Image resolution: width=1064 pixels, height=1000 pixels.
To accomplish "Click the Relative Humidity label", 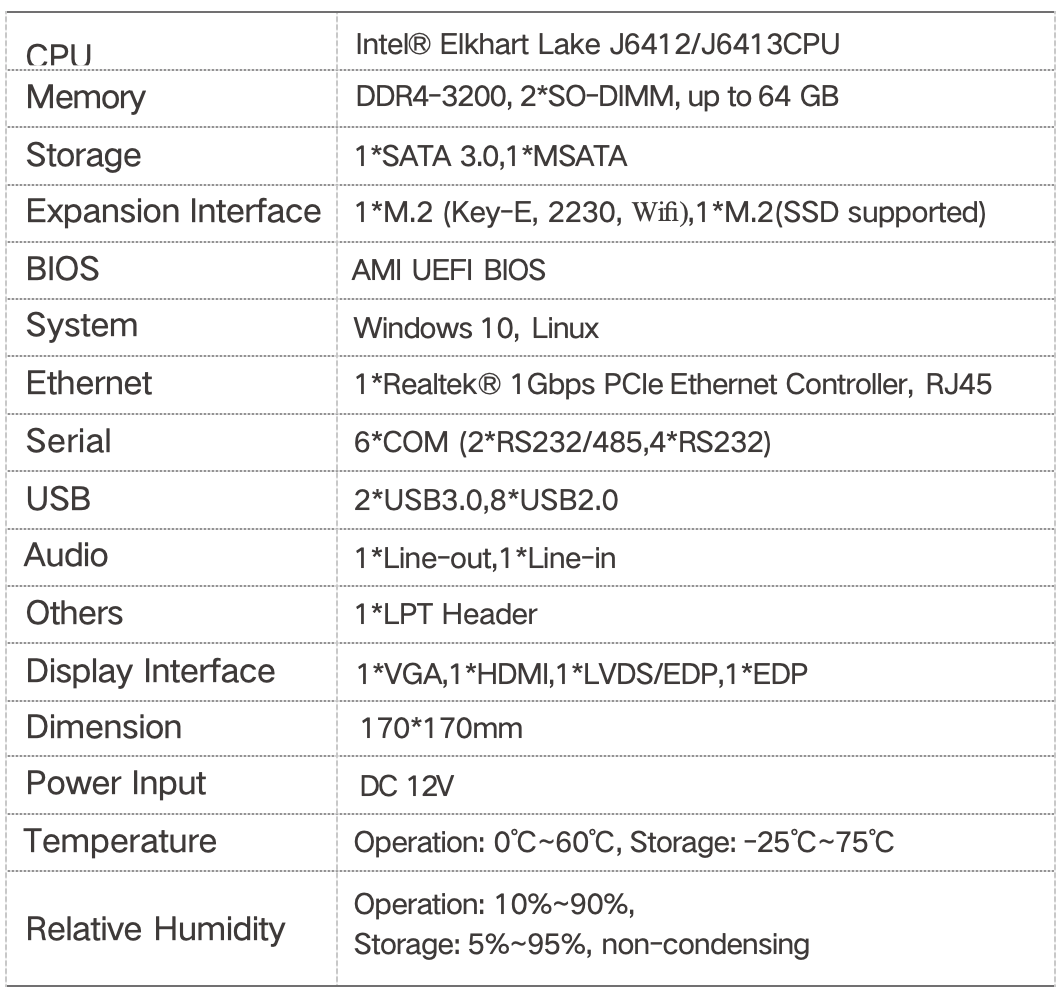I will point(155,929).
